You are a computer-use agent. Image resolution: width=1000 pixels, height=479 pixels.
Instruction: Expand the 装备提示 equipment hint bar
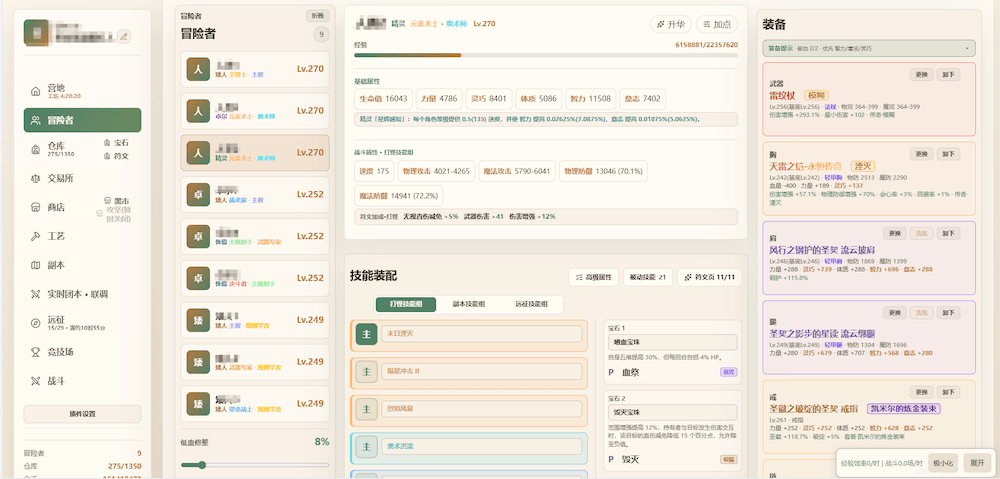point(869,48)
